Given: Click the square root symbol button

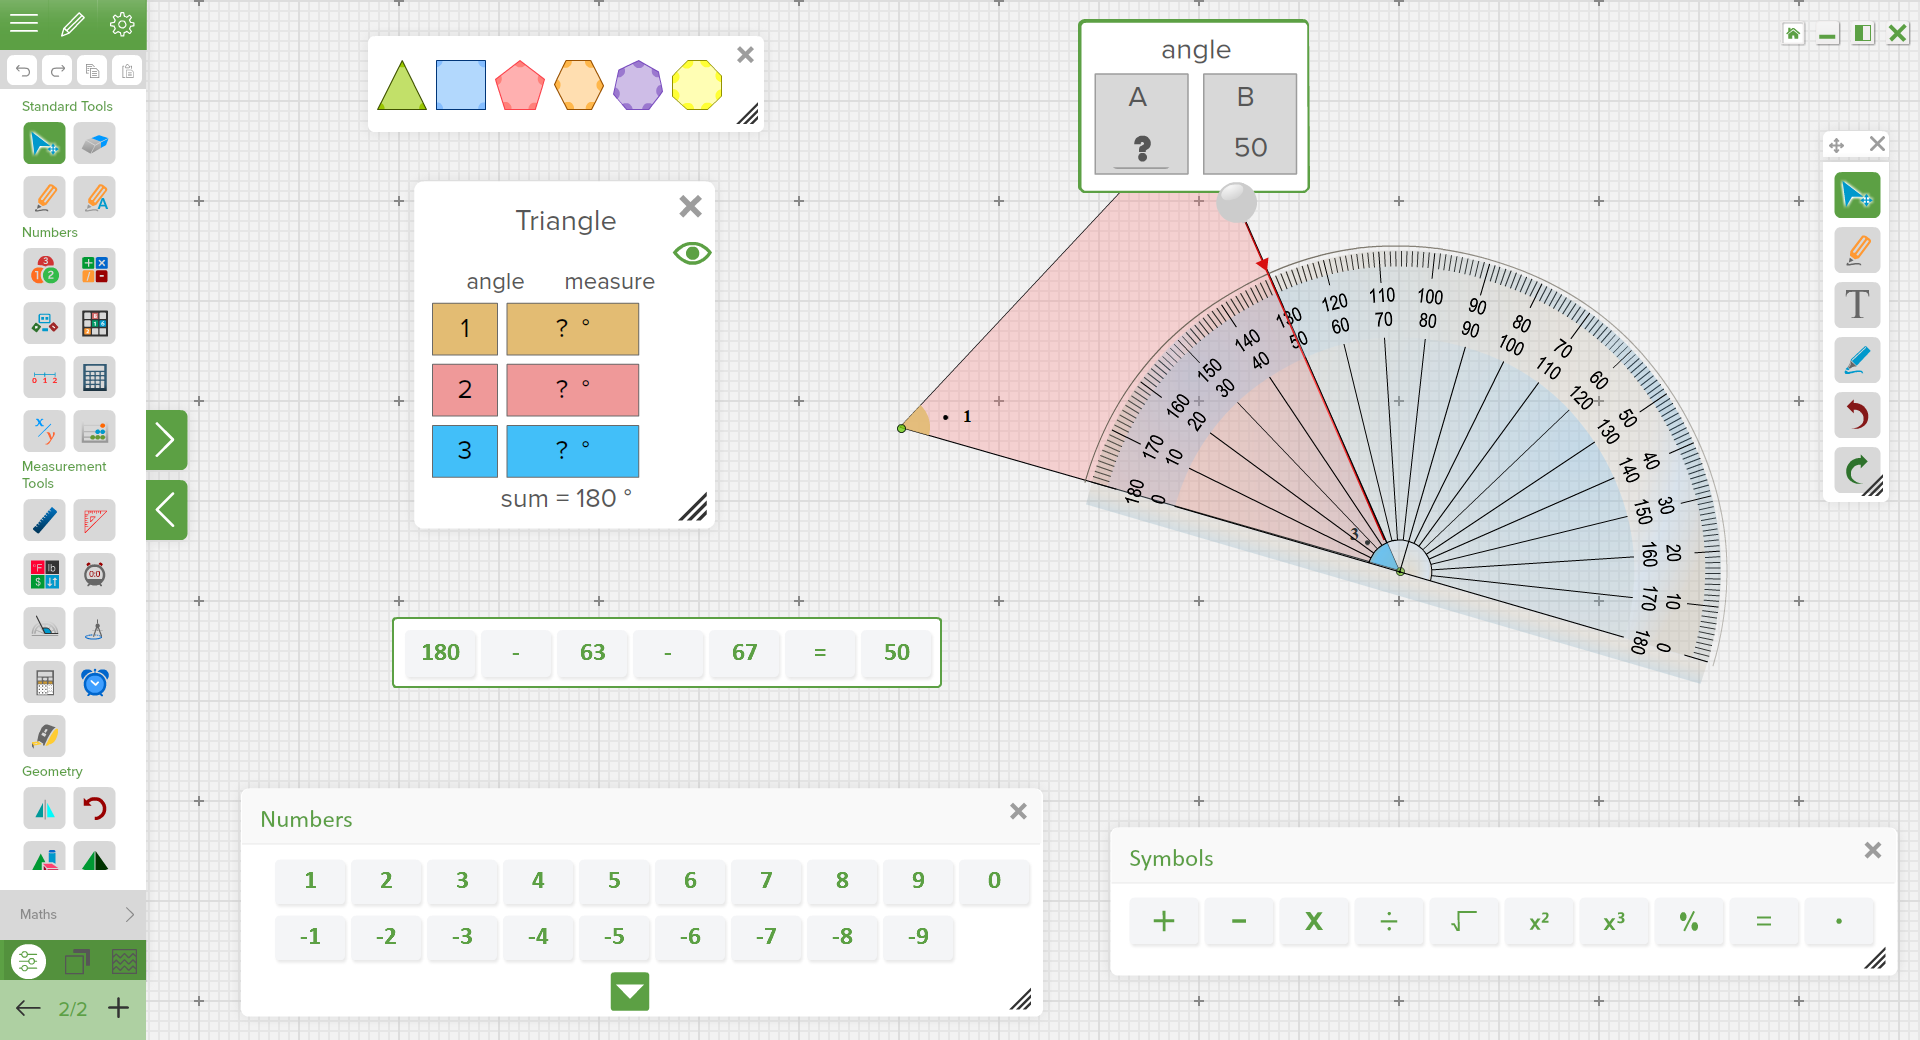Looking at the screenshot, I should point(1464,922).
